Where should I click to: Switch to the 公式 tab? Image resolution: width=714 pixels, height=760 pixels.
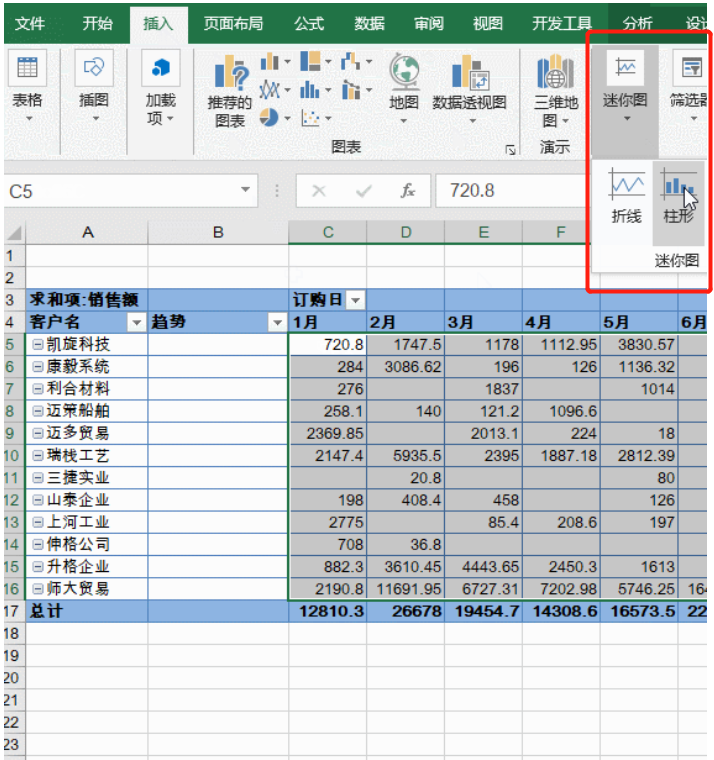point(309,23)
